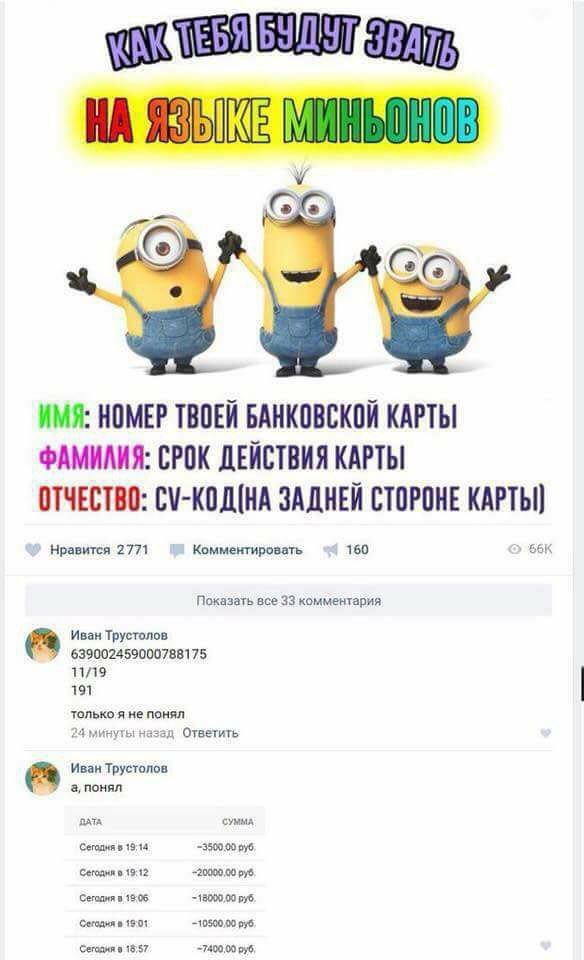Click the eye views counter 66K
The width and height of the screenshot is (584, 960).
pos(530,549)
